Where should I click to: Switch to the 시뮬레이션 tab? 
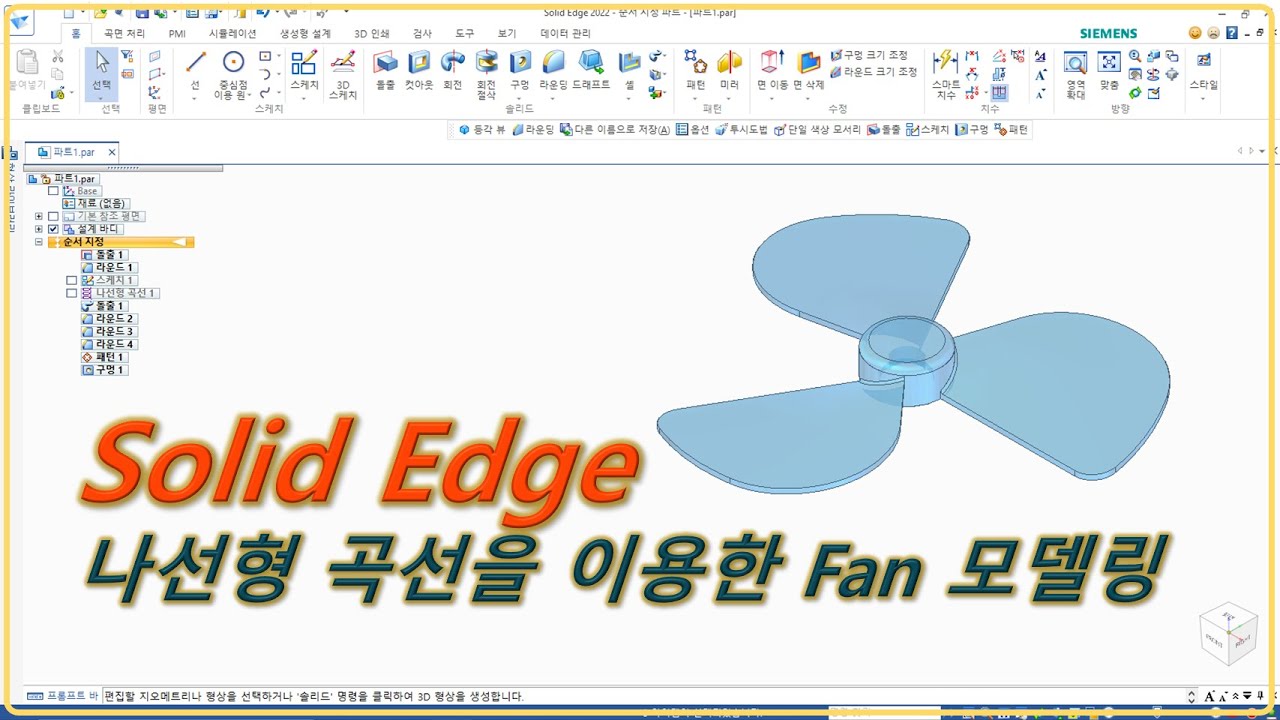(232, 33)
